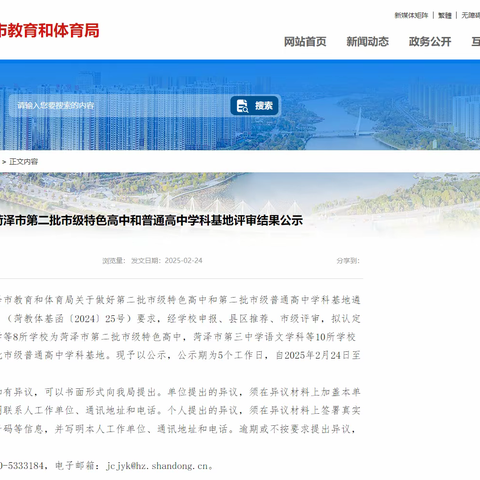Click the 发文日期 2025-02-24 text
Screen dimensions: 480x480
pos(167,261)
